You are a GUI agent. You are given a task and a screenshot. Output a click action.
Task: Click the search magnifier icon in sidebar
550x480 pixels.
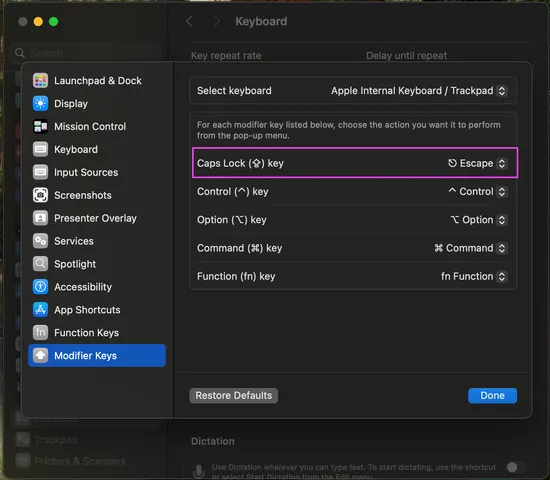(20, 53)
